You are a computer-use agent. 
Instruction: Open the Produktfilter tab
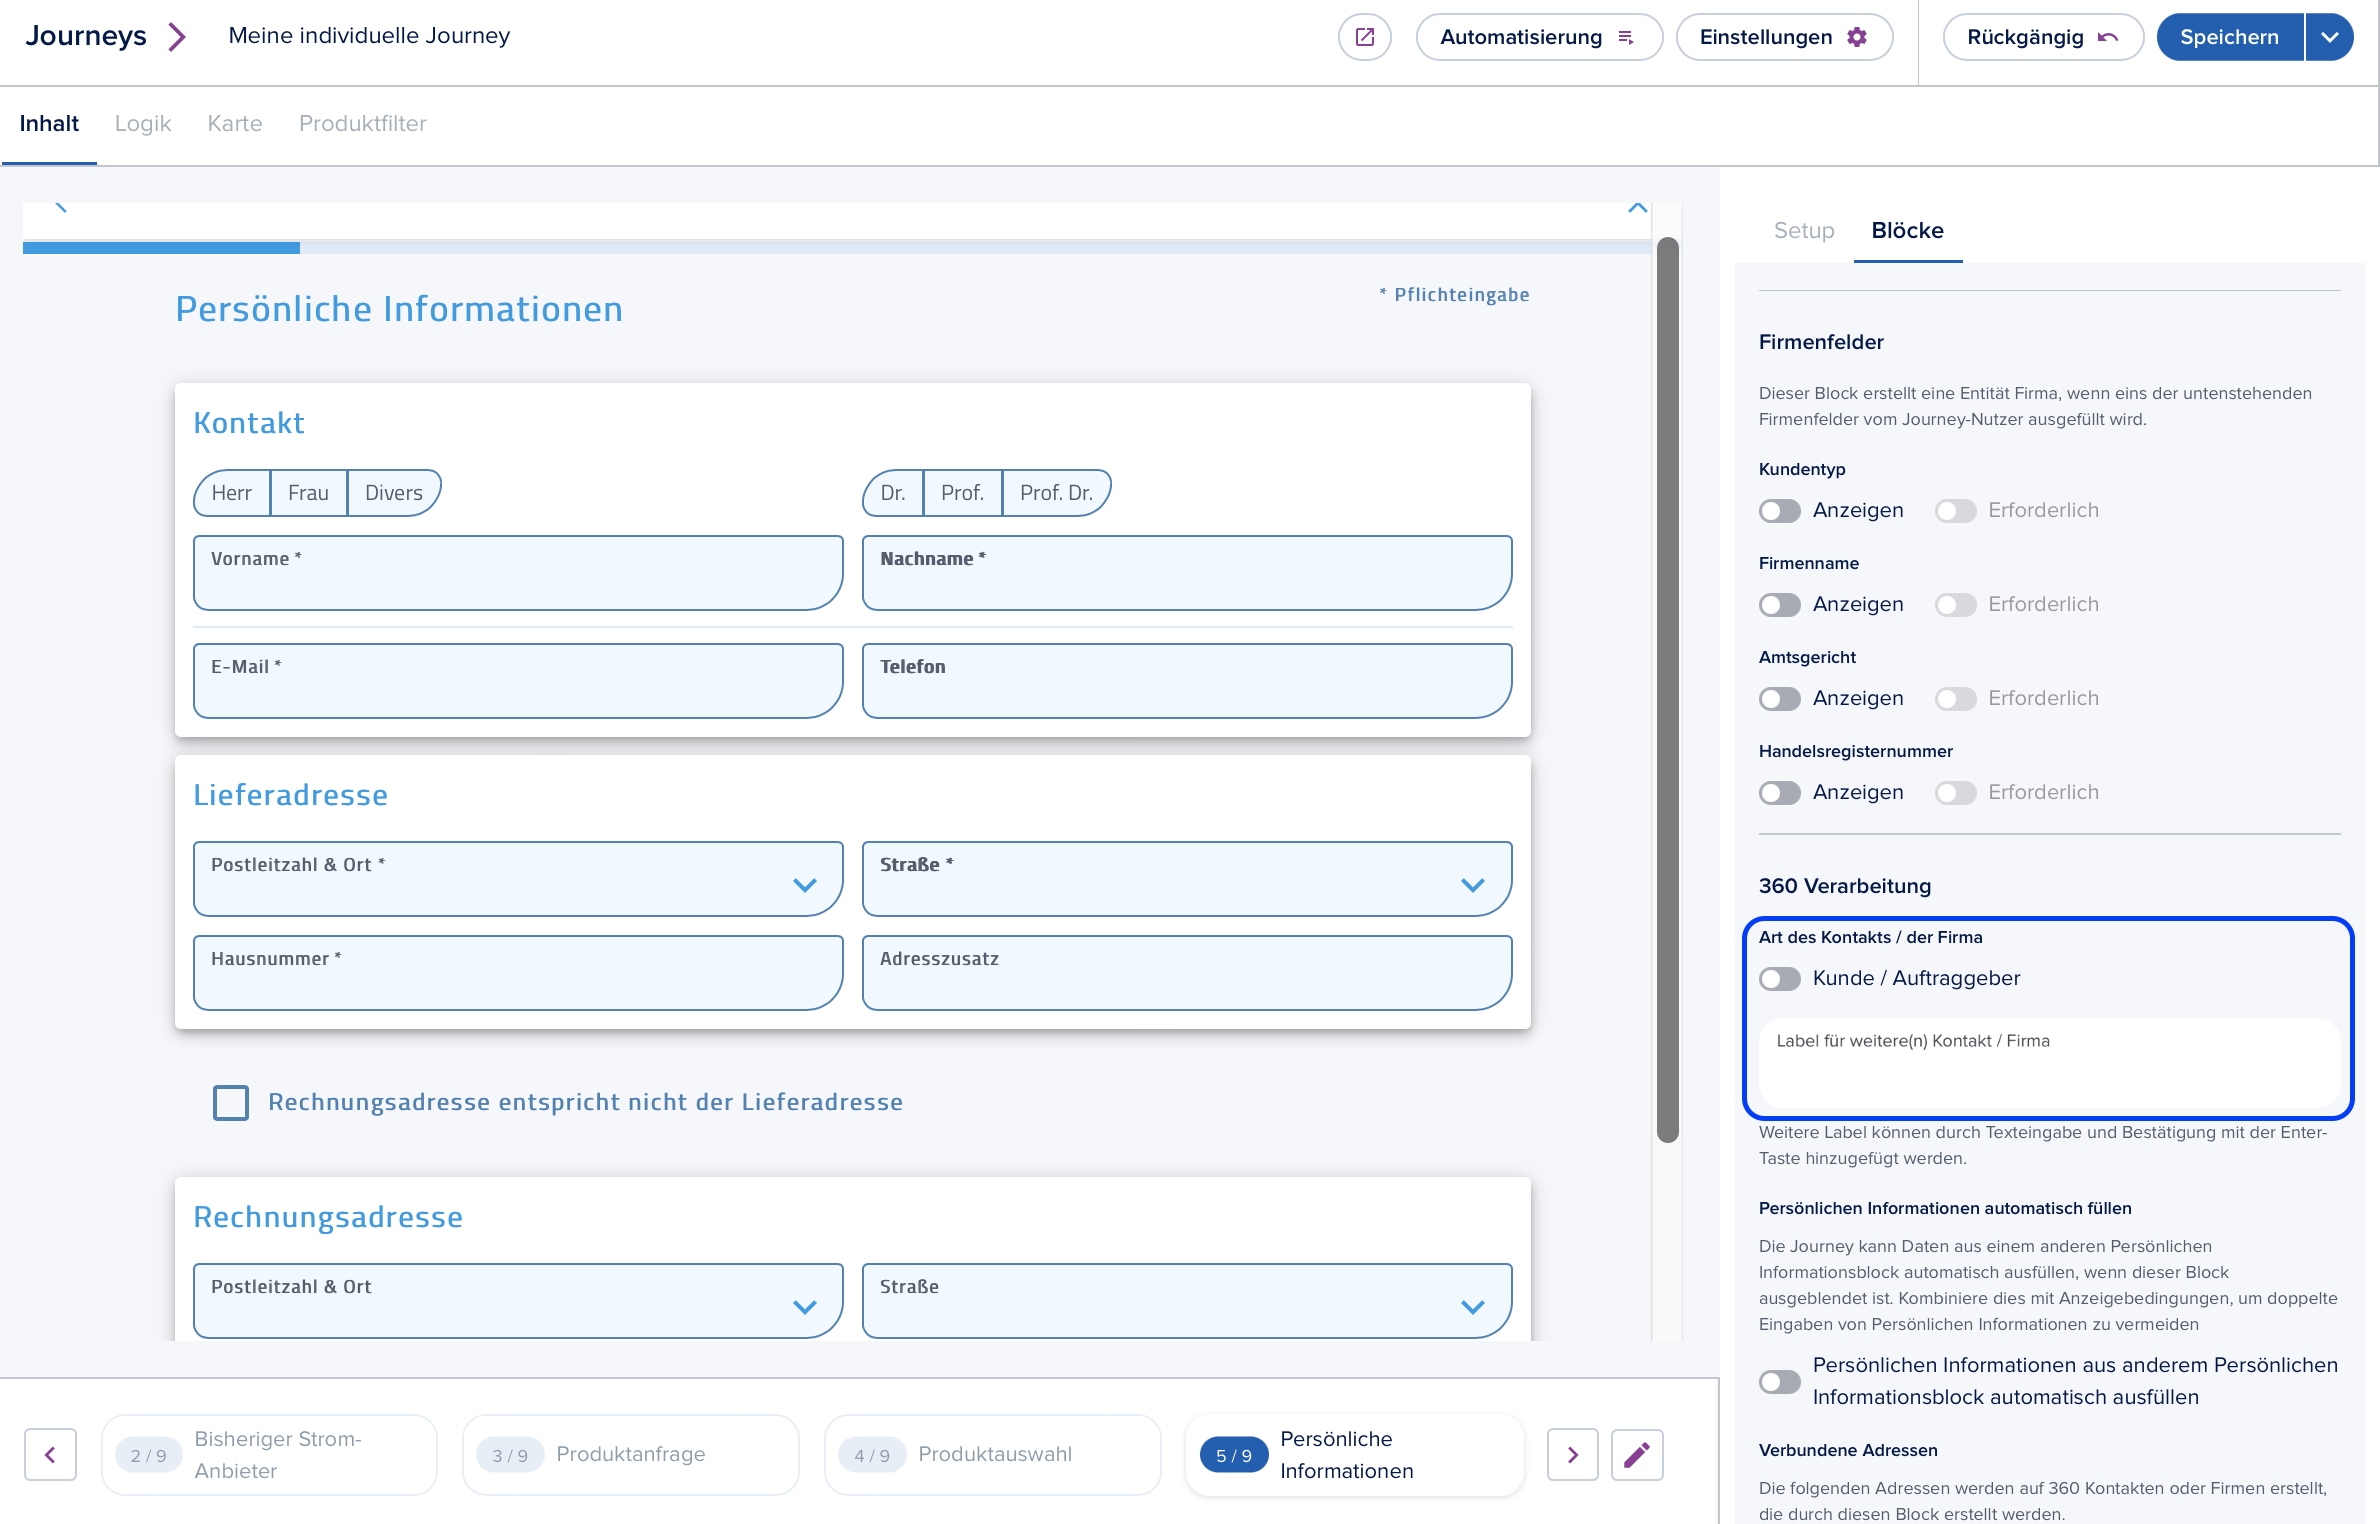[x=363, y=124]
